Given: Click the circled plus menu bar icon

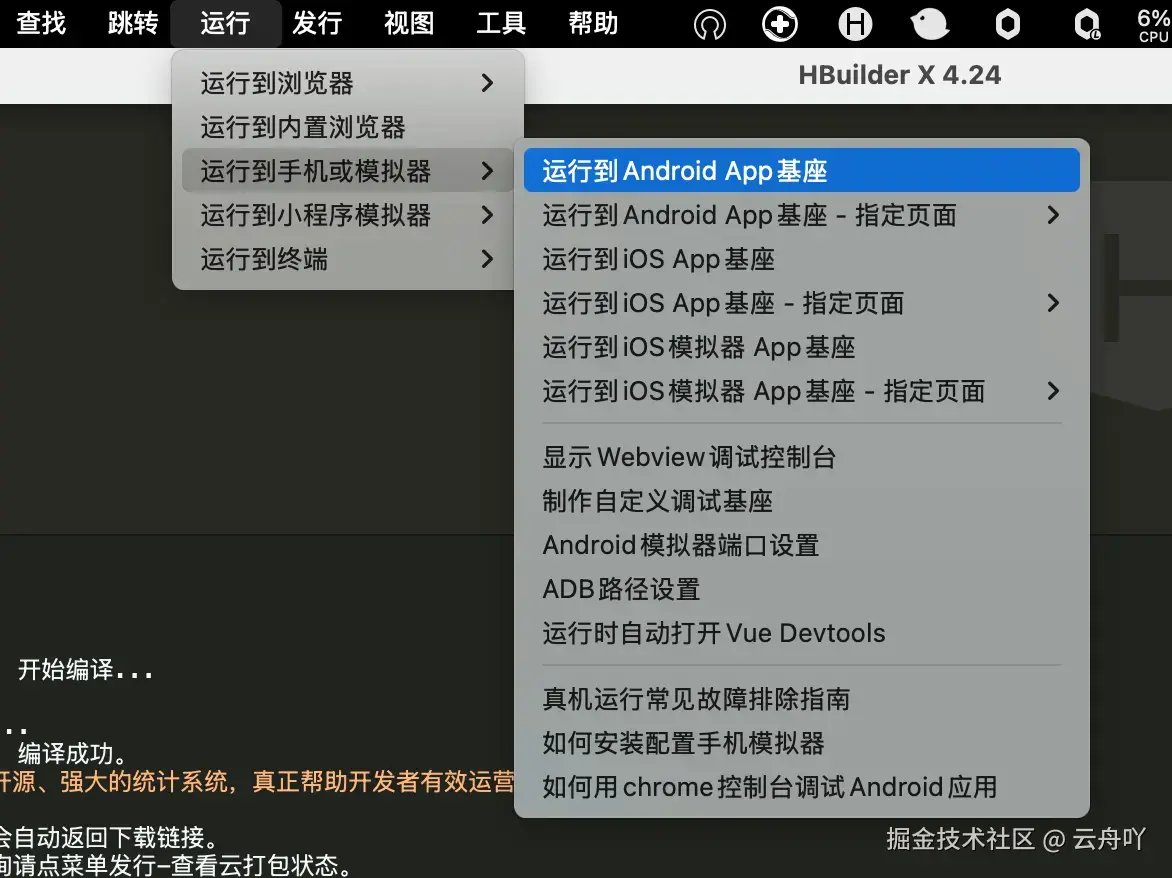Looking at the screenshot, I should pos(780,25).
